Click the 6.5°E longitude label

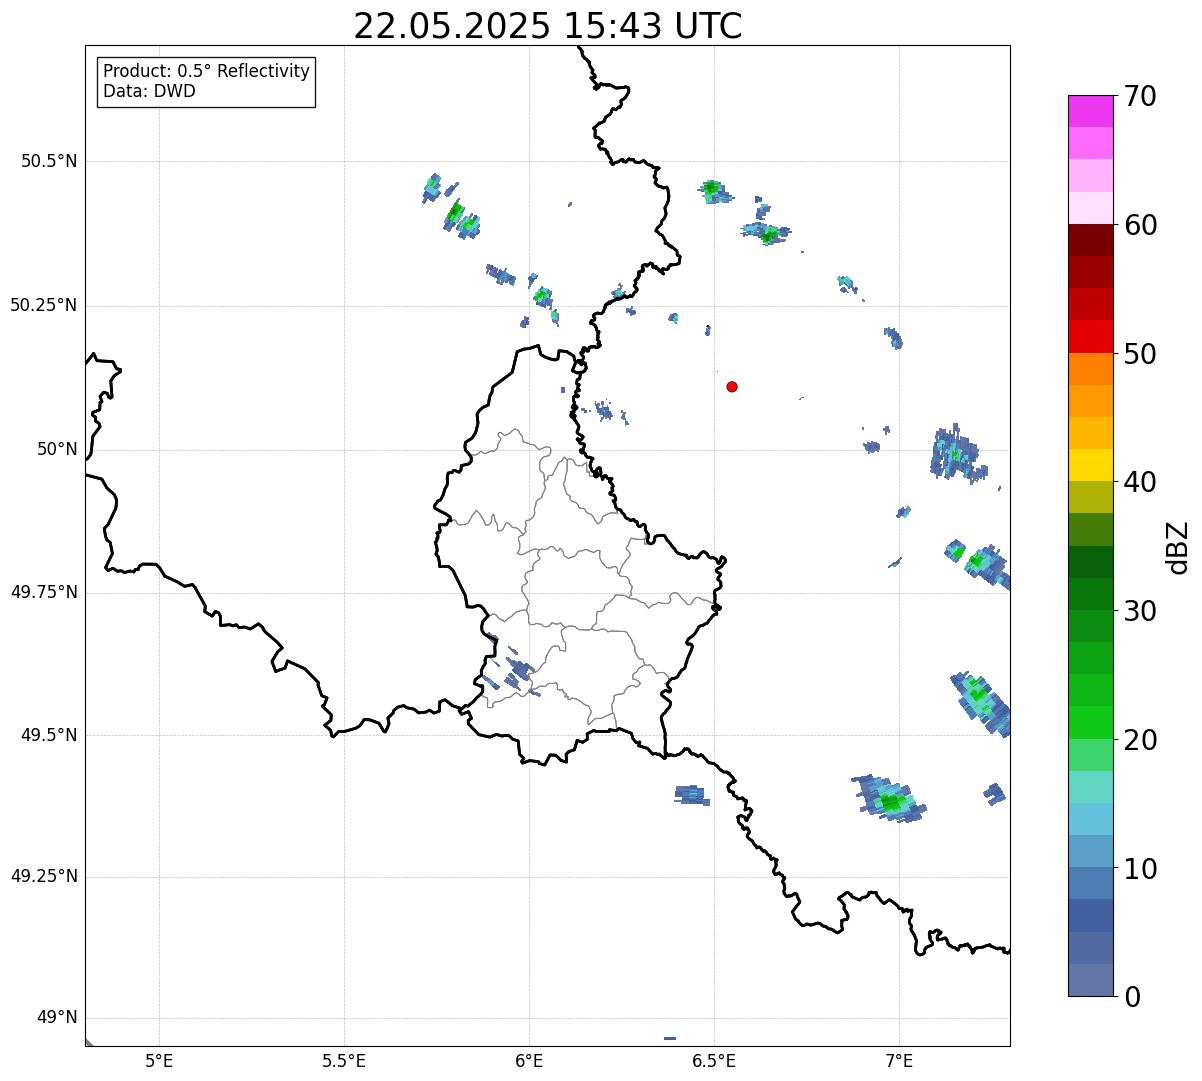coord(714,1060)
